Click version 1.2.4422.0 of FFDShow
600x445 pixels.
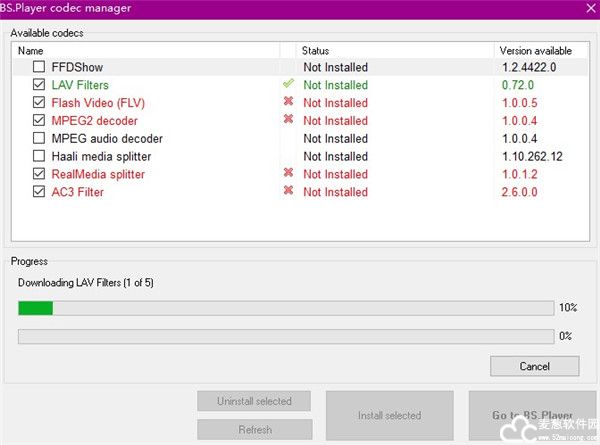click(x=529, y=67)
